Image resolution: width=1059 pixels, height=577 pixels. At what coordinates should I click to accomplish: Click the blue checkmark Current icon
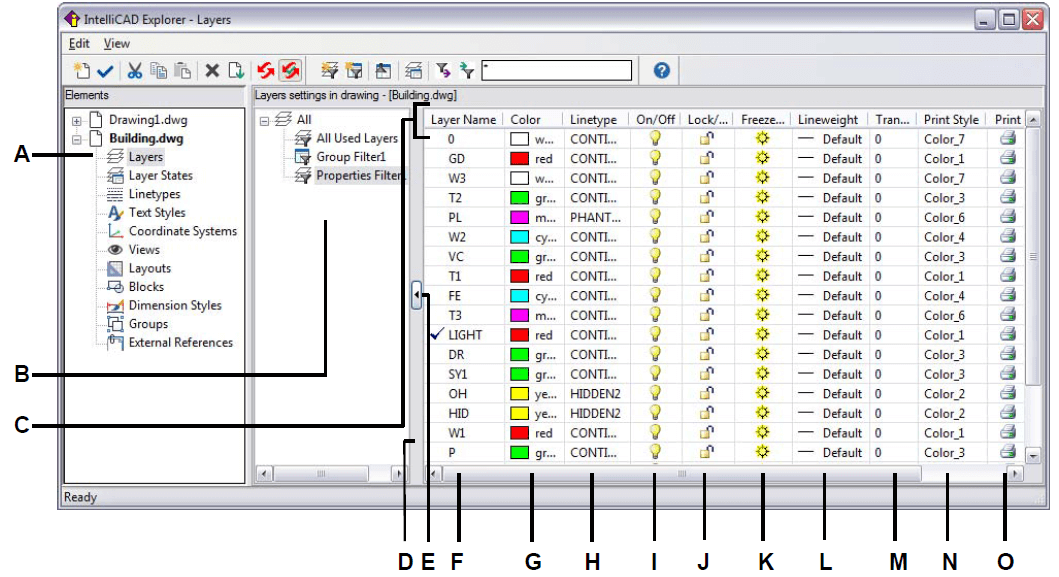pyautogui.click(x=105, y=70)
